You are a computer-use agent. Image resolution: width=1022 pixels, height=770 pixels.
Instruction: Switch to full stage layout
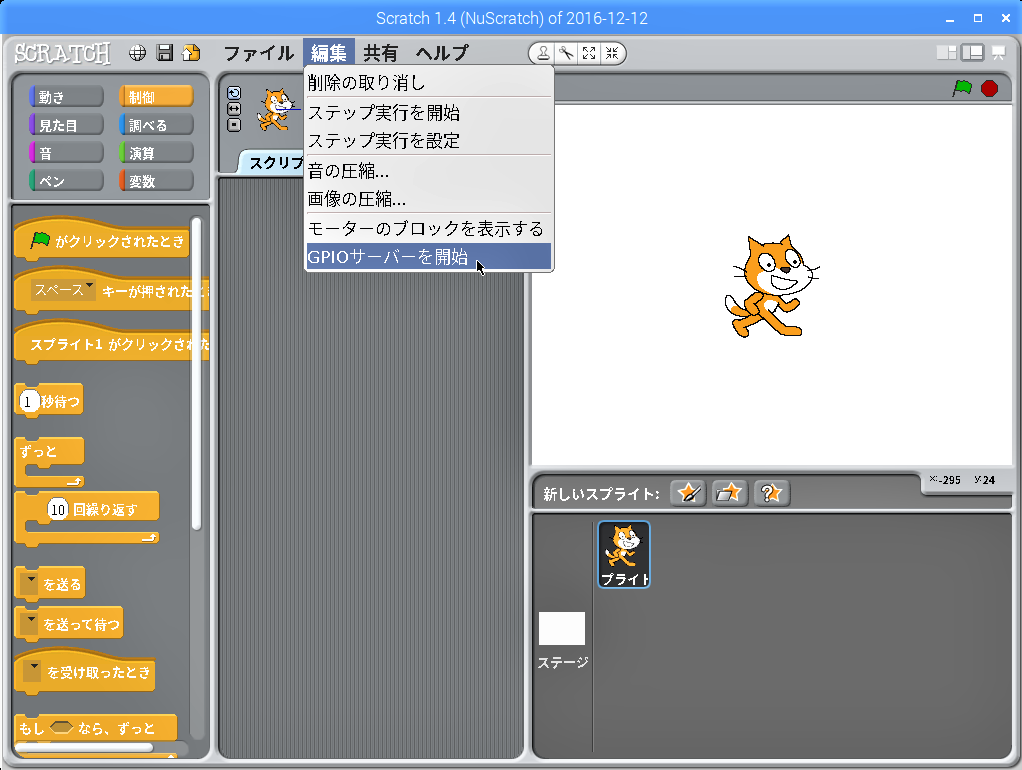[x=972, y=53]
